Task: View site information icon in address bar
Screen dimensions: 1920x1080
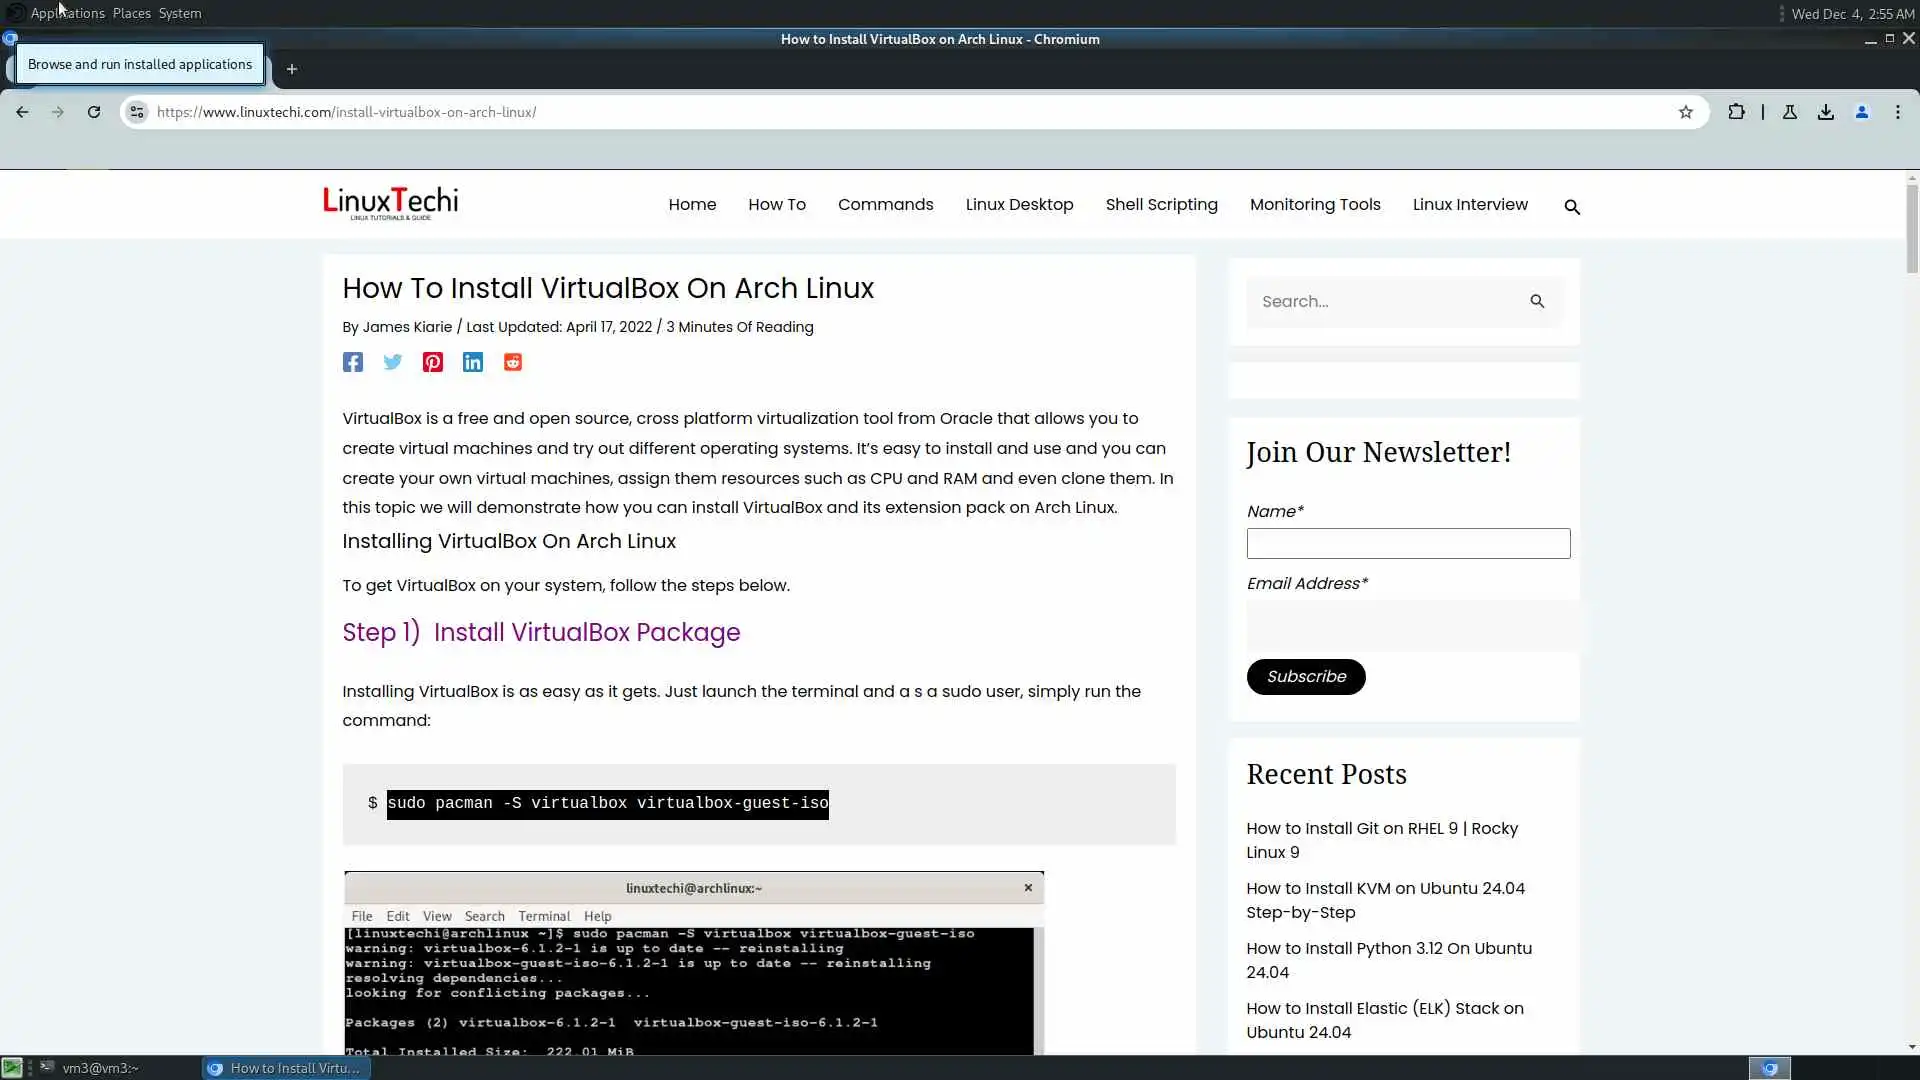Action: pos(137,112)
